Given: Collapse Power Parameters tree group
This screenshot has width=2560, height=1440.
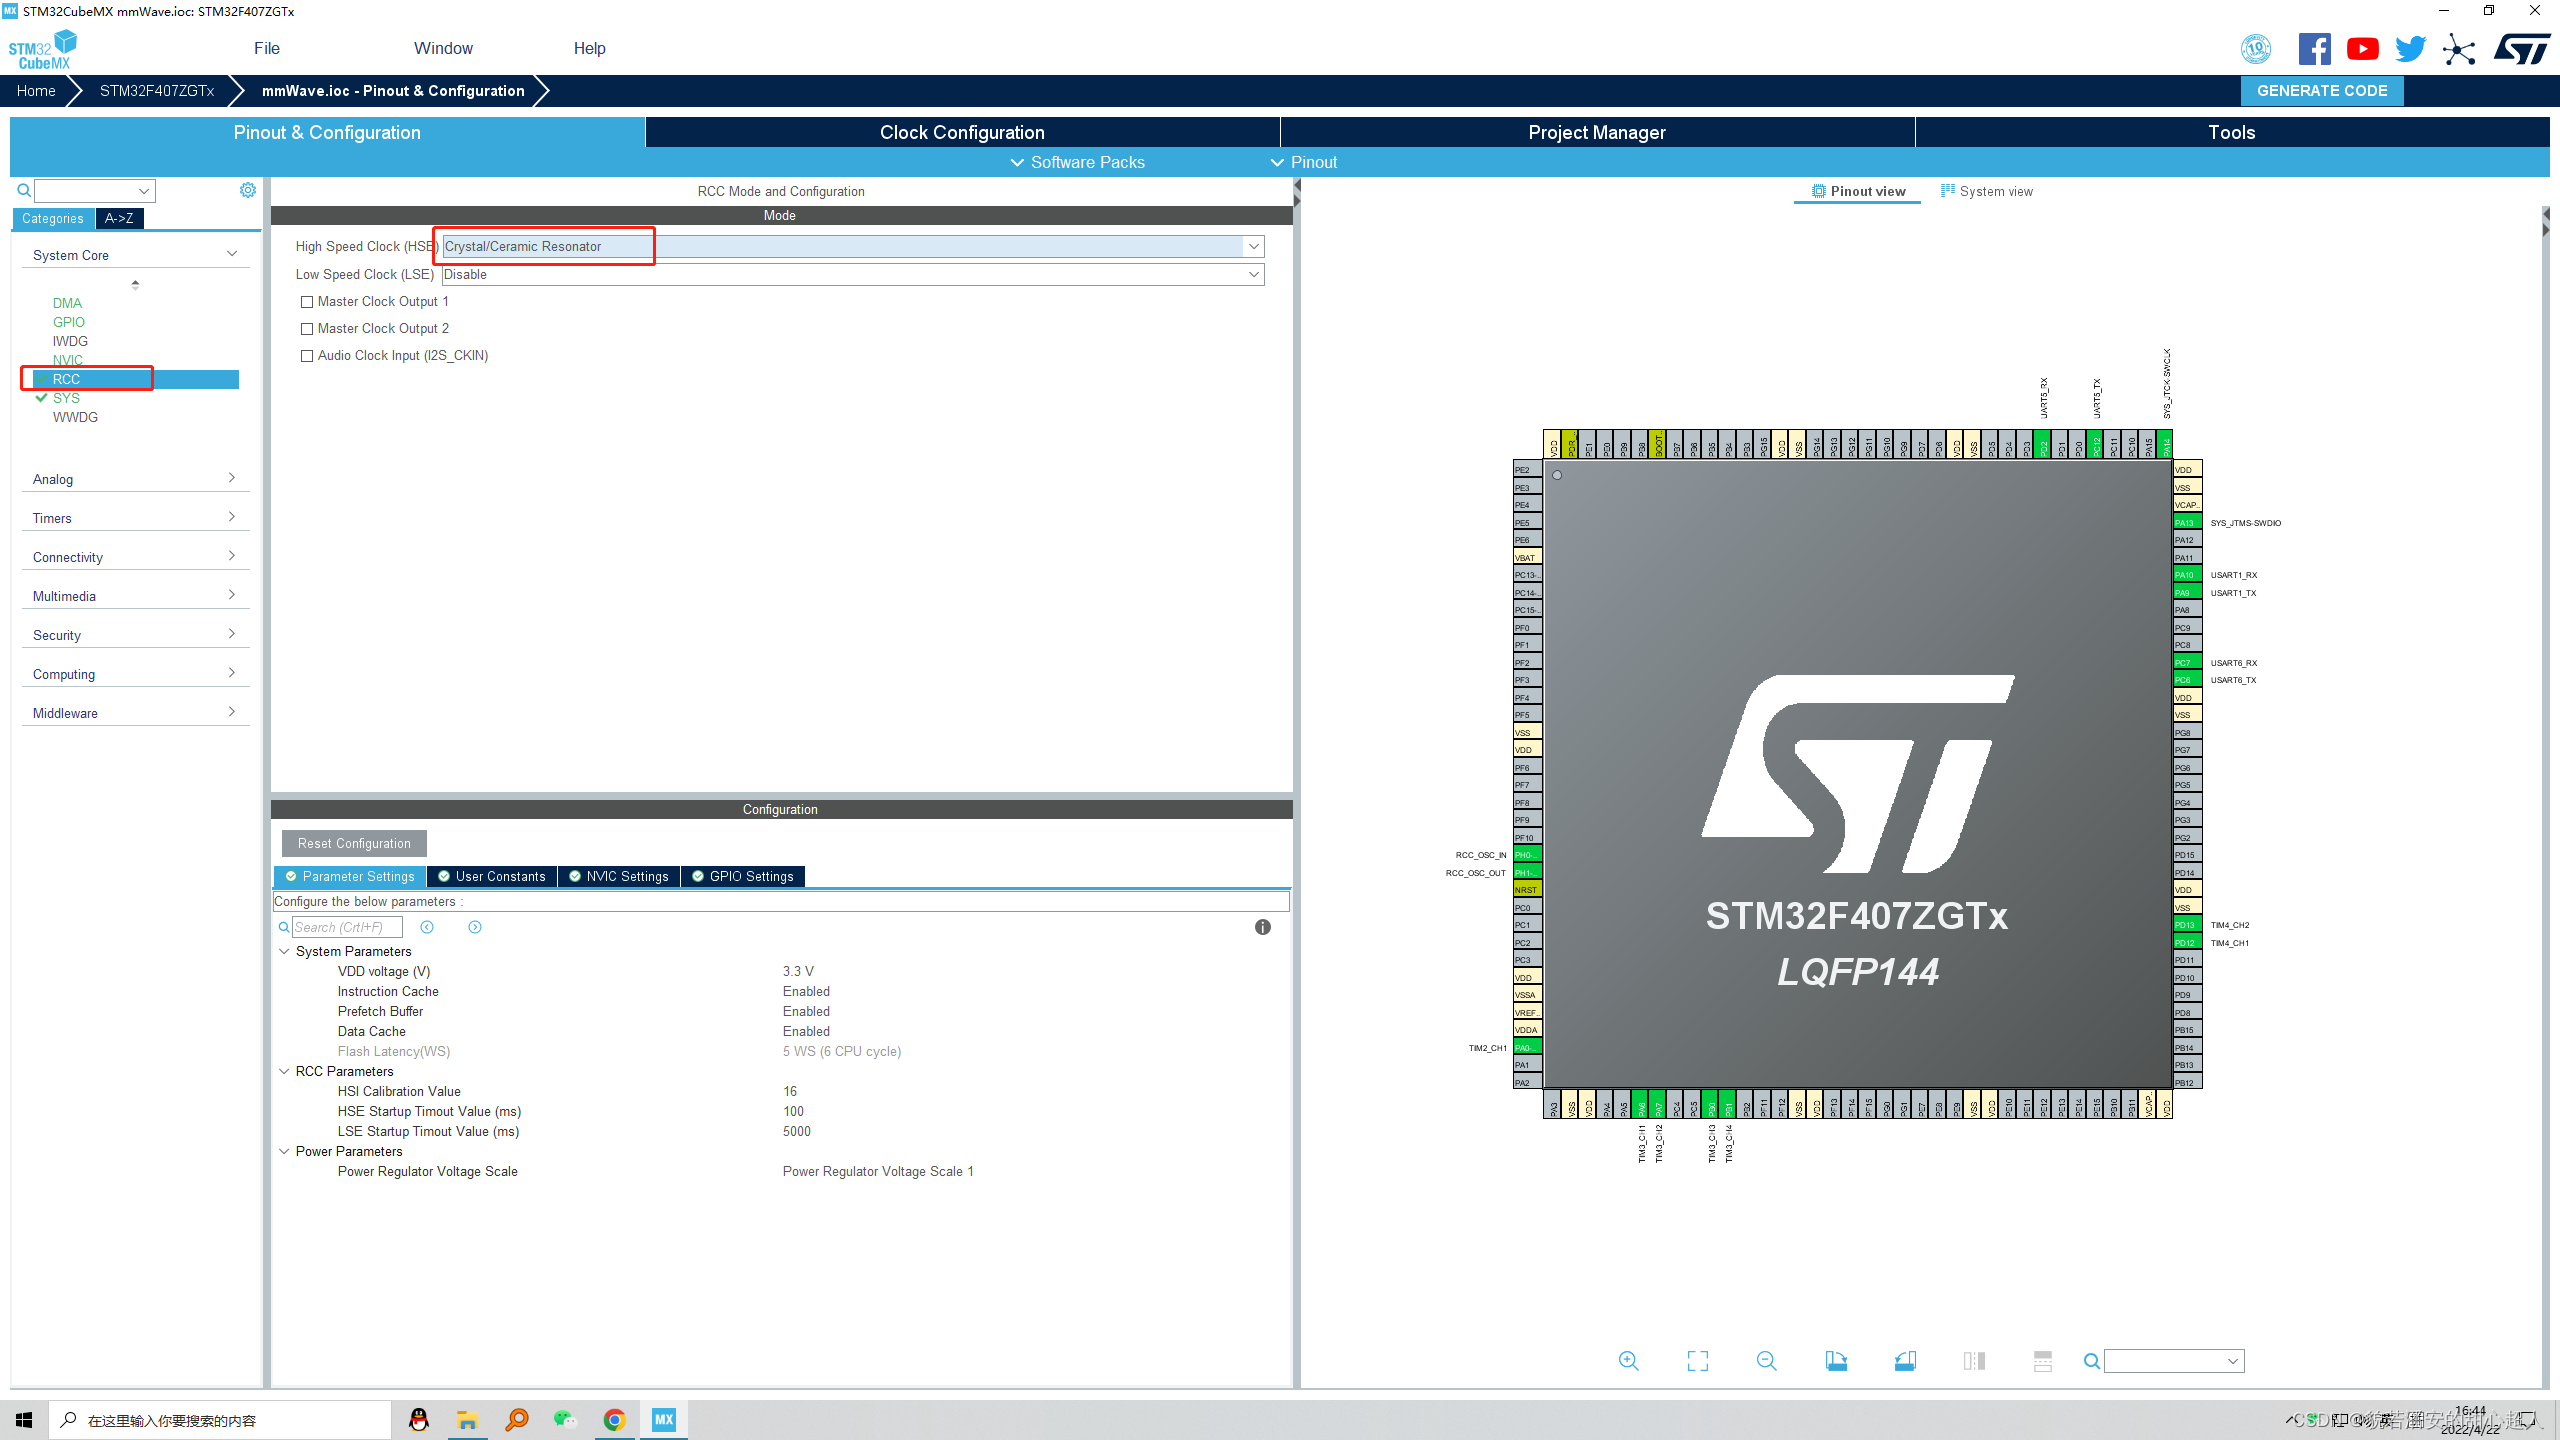Looking at the screenshot, I should click(284, 1151).
